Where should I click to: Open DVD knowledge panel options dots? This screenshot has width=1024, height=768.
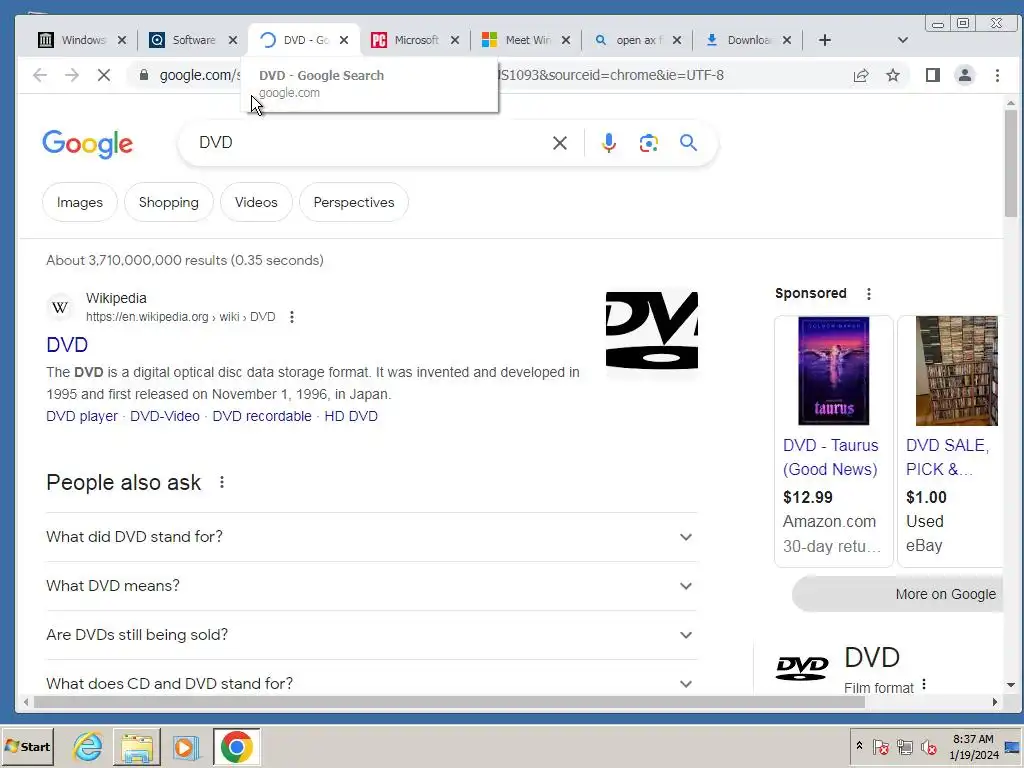coord(924,684)
